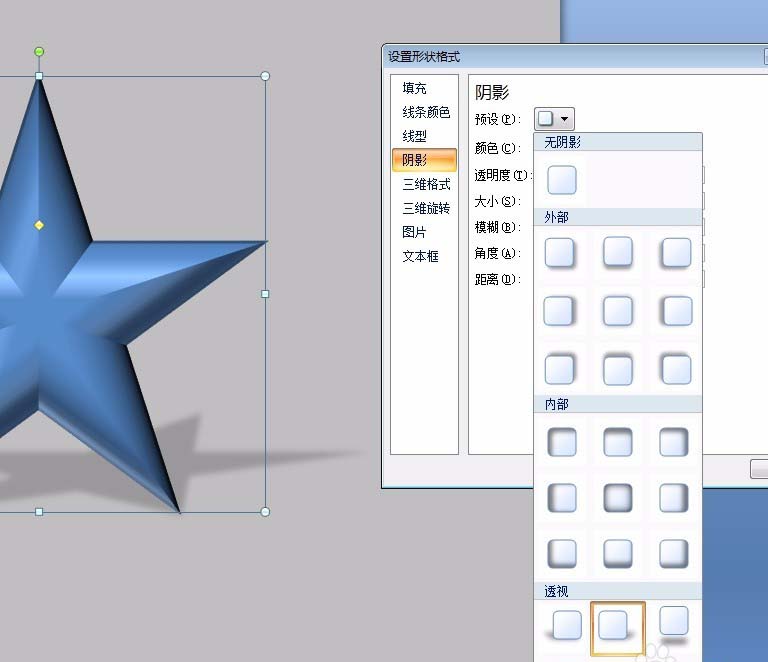Open the 图片 category
The height and width of the screenshot is (662, 768).
pos(414,232)
